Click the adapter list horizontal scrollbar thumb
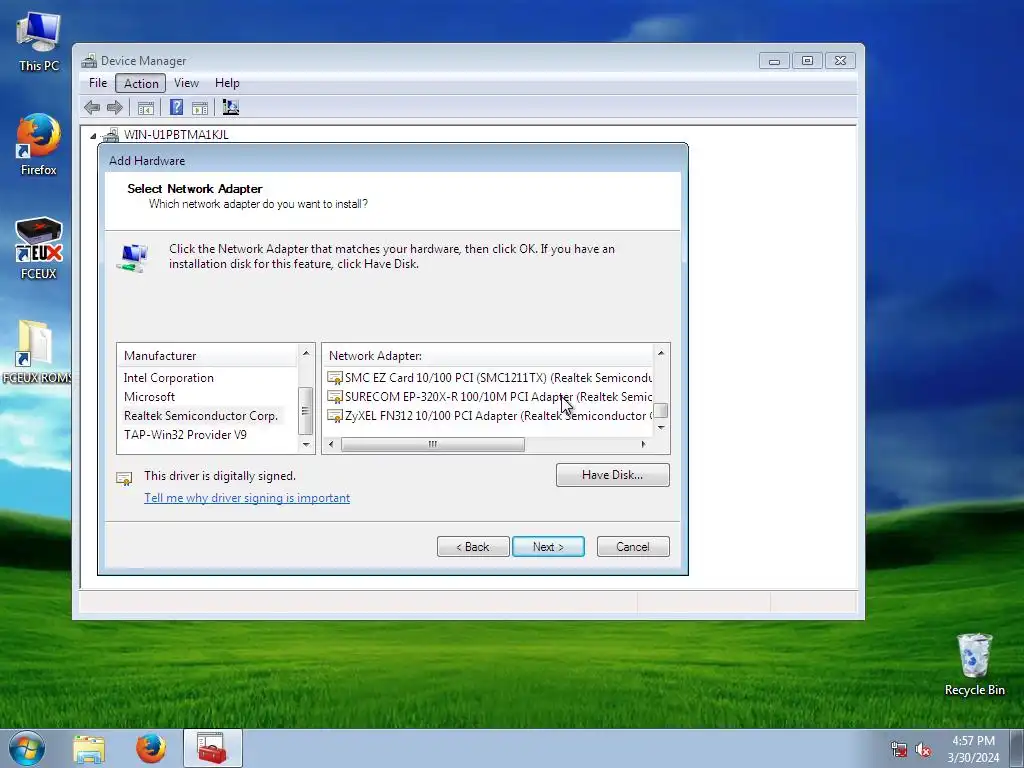 click(x=433, y=444)
